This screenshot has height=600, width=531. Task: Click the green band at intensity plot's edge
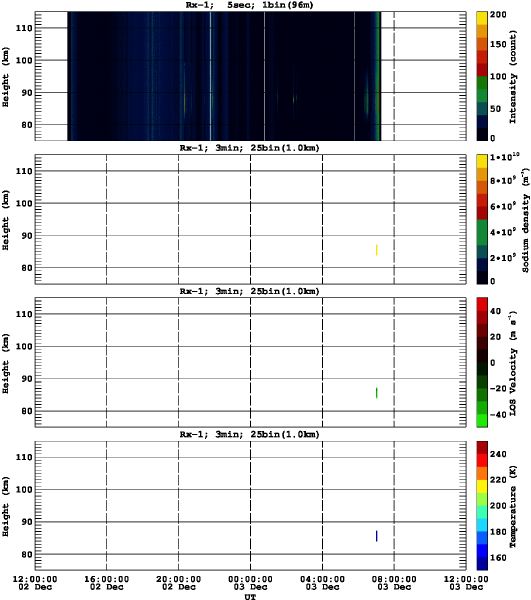380,76
